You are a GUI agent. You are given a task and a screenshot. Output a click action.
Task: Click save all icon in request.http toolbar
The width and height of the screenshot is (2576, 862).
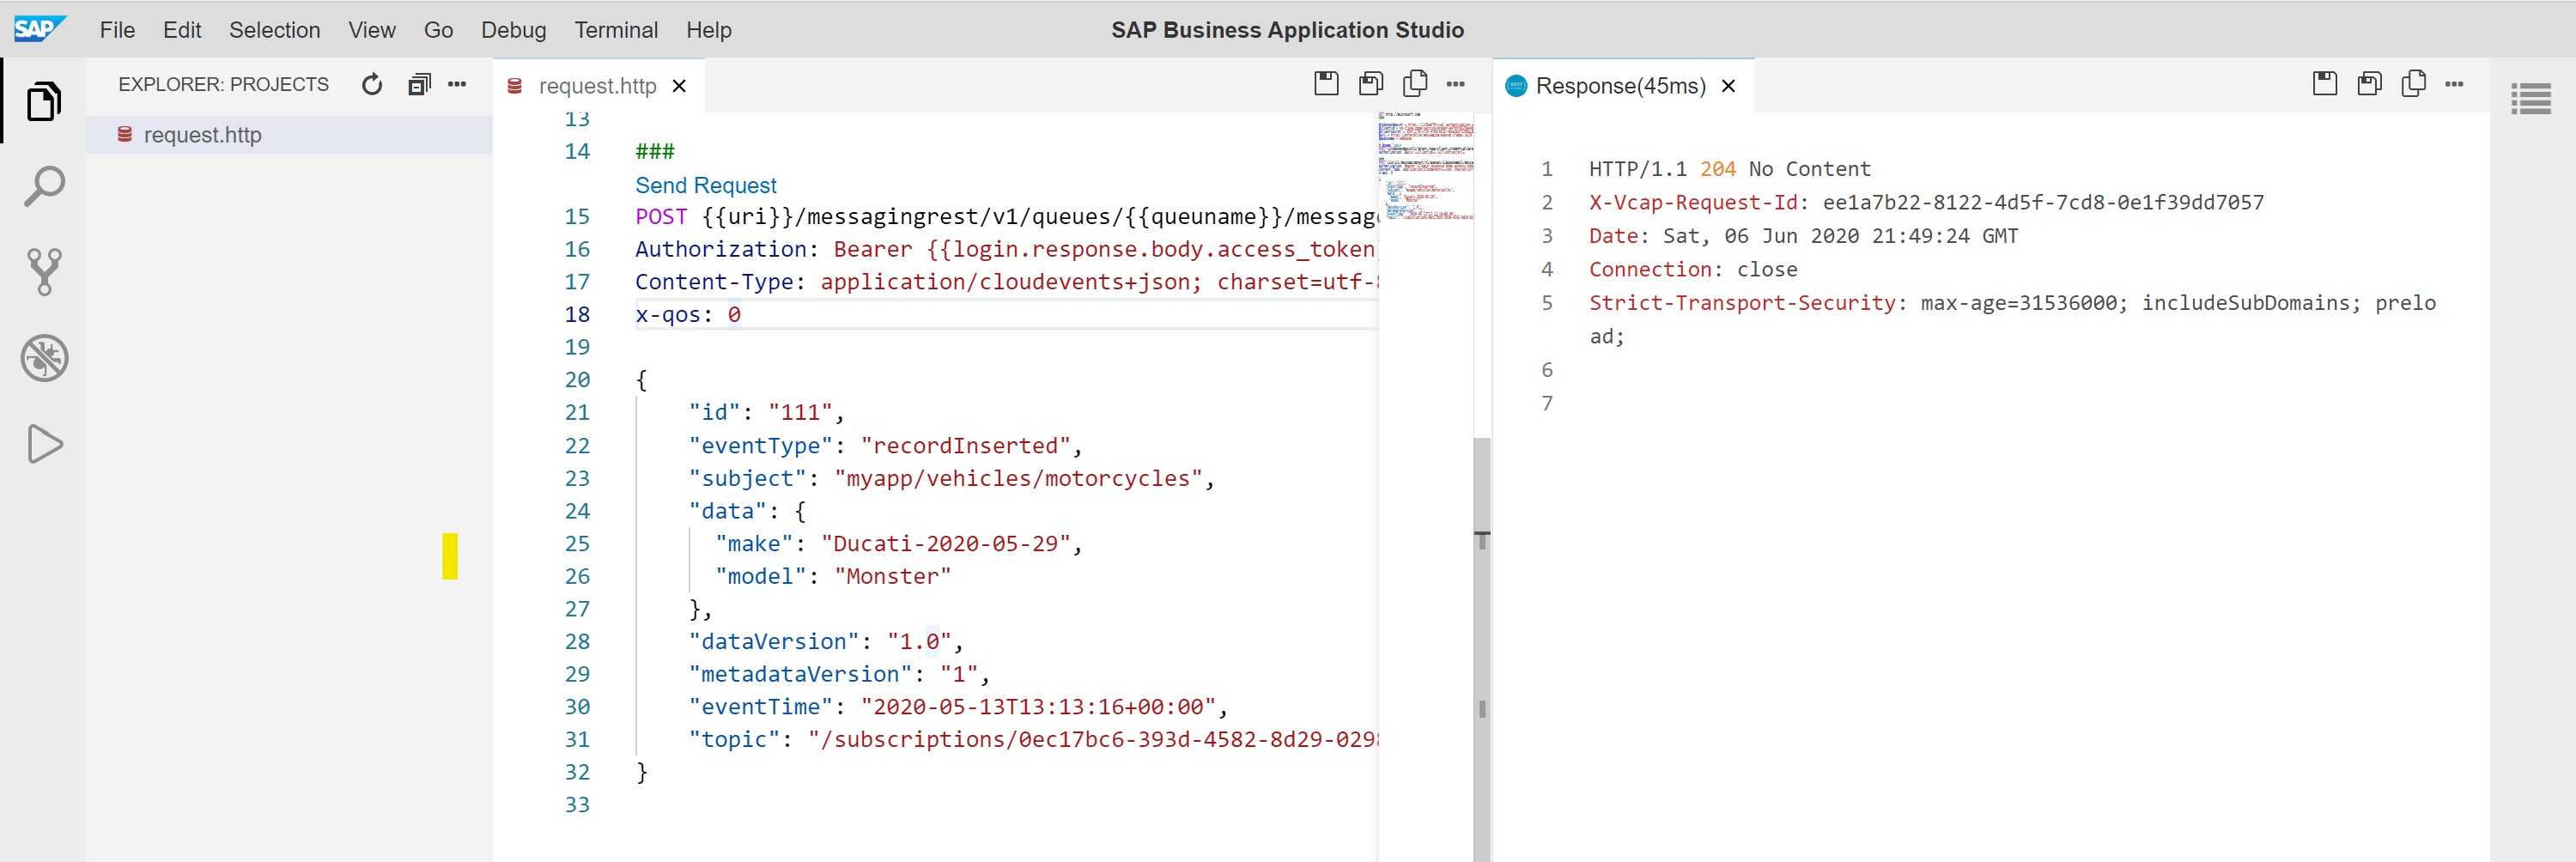(1371, 84)
